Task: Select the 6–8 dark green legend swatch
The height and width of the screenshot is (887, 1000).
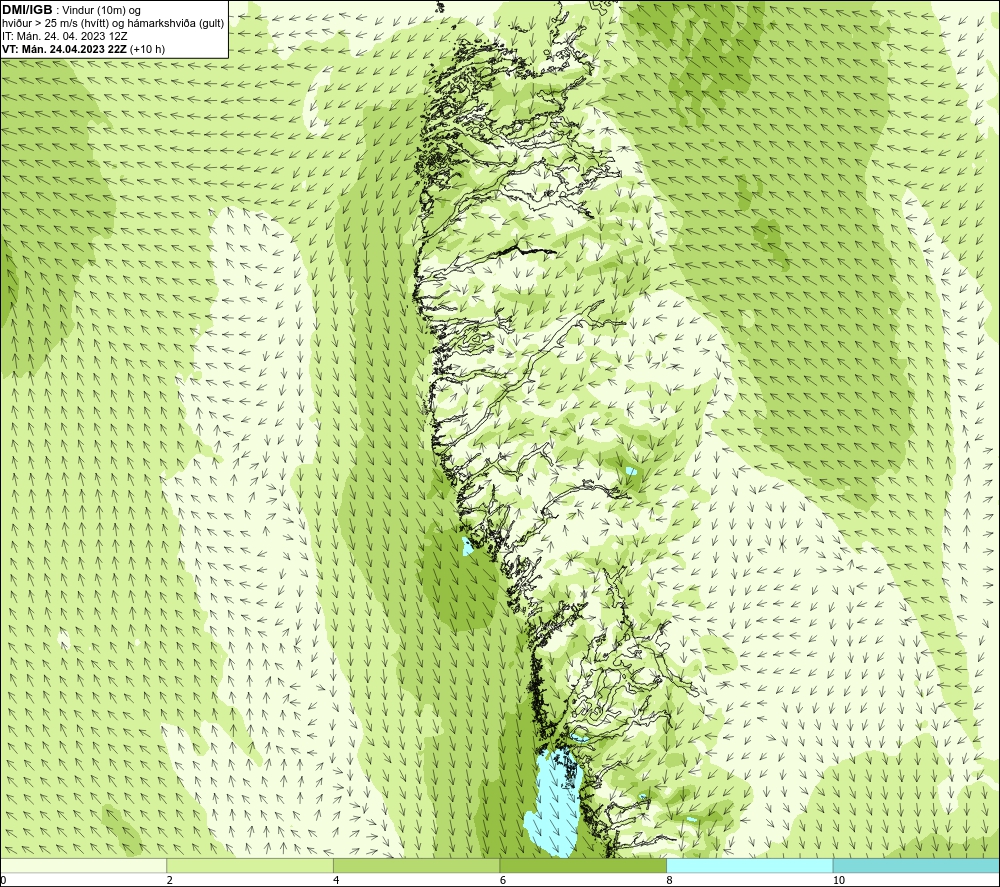Action: [583, 865]
